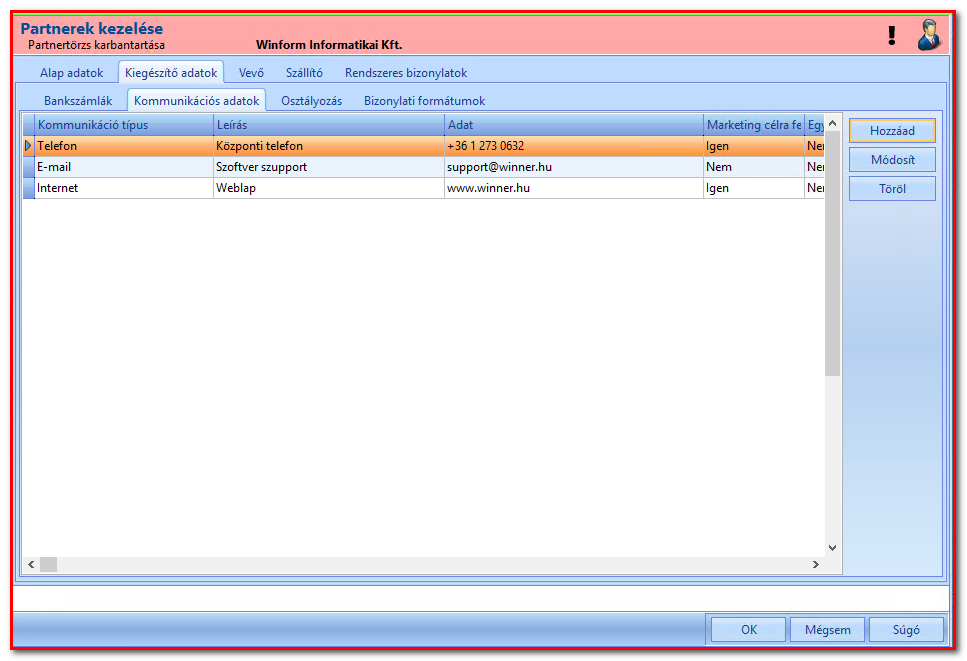Click the exclamation mark warning icon
Screen dimensions: 967x661
pos(891,35)
